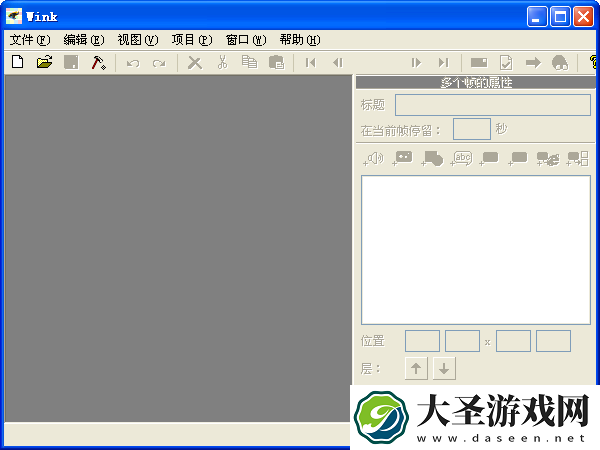
Task: Click the gray rectangle icon after last-frame button
Action: (479, 62)
